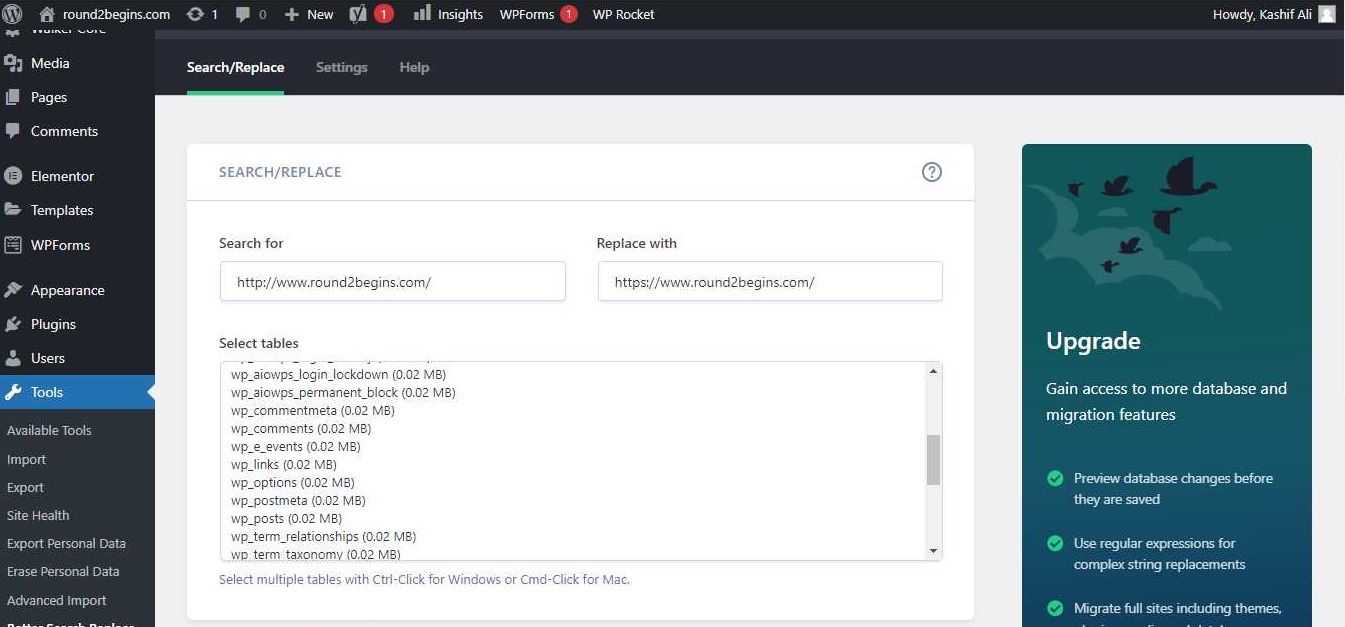Screen dimensions: 1345x627
Task: Select the wp_term_relationships table
Action: (x=323, y=536)
